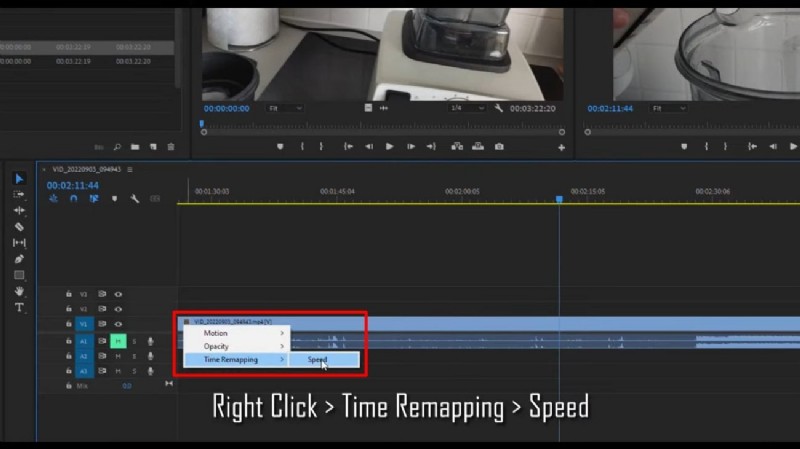Image resolution: width=800 pixels, height=449 pixels.
Task: Expand the Motion submenu arrow
Action: pos(282,333)
